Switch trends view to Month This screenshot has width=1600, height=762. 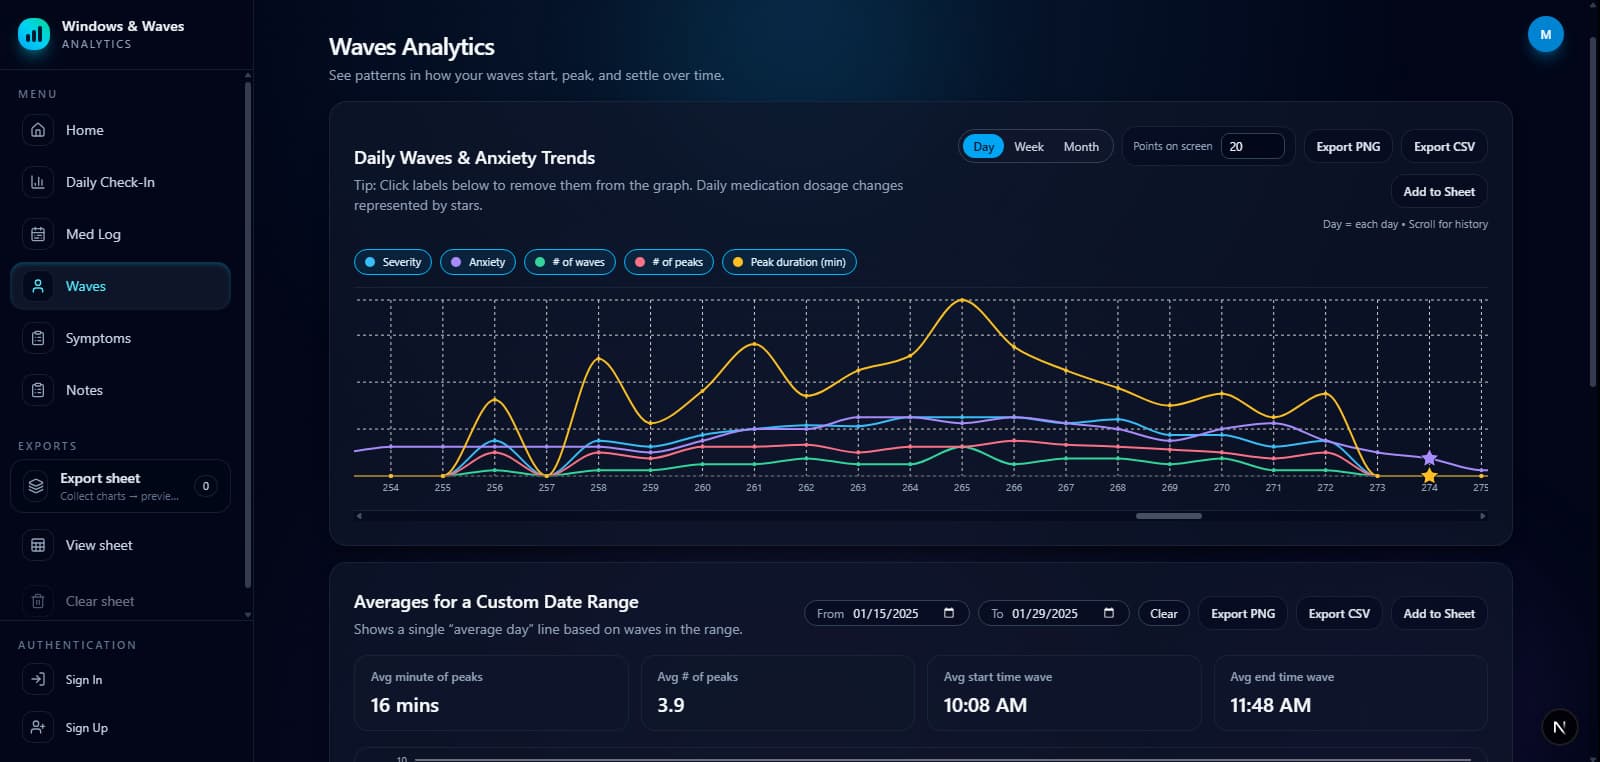1081,146
